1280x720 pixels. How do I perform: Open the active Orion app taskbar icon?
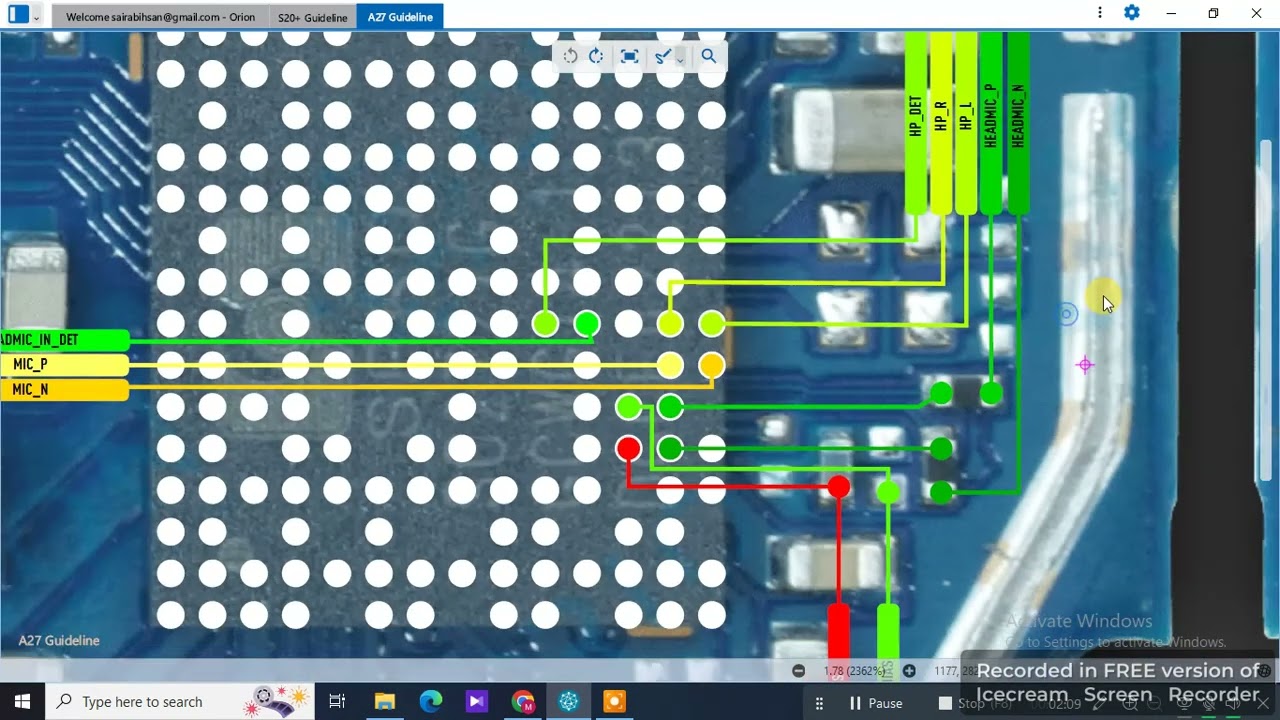coord(569,702)
